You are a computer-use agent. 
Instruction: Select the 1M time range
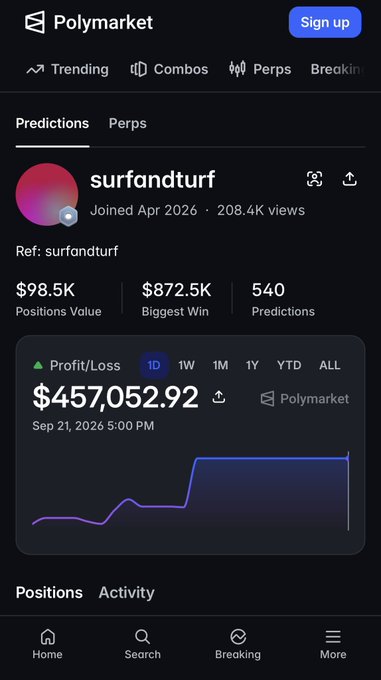[x=220, y=366]
